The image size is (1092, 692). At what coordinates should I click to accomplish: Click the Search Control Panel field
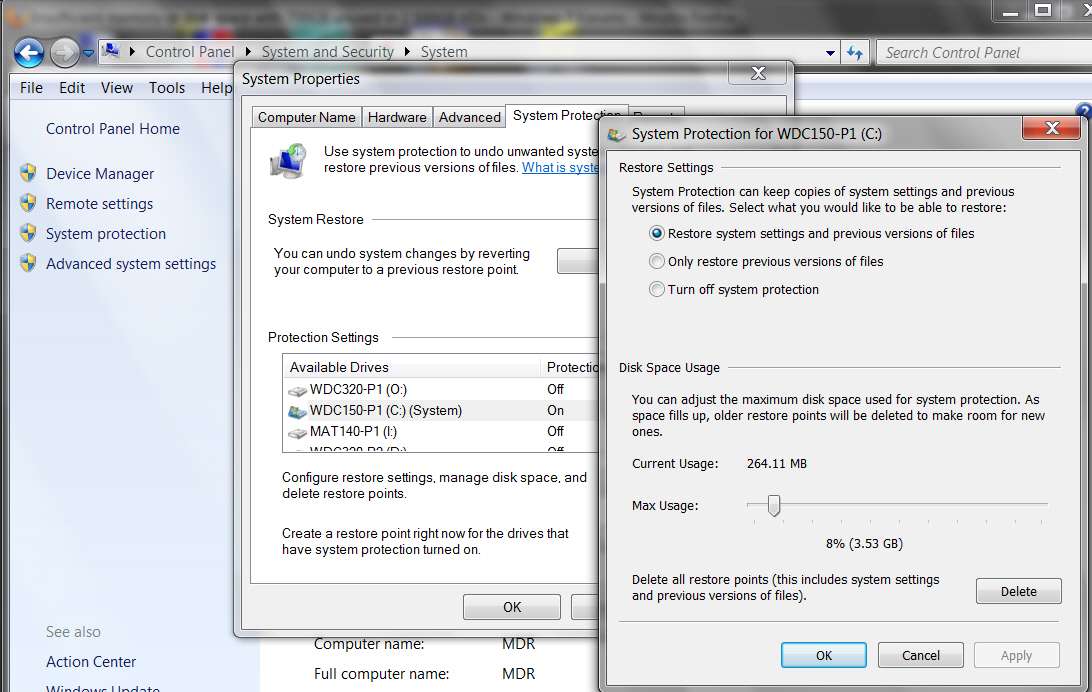[x=983, y=53]
